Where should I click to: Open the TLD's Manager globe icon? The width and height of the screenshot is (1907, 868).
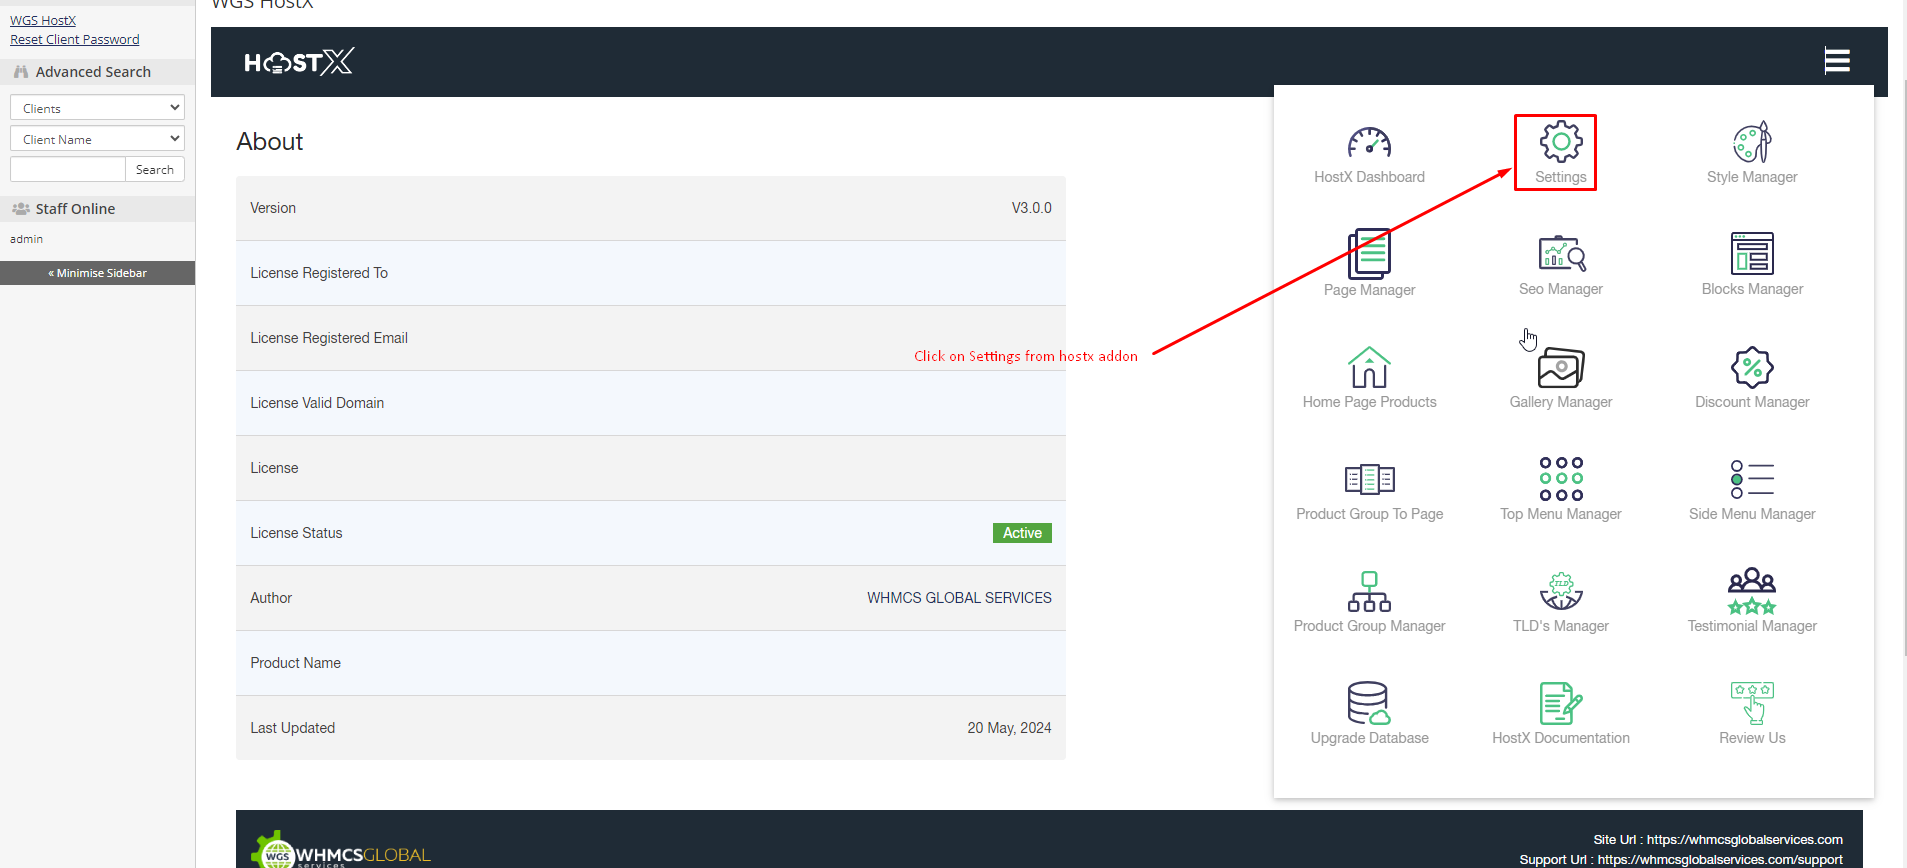1560,592
